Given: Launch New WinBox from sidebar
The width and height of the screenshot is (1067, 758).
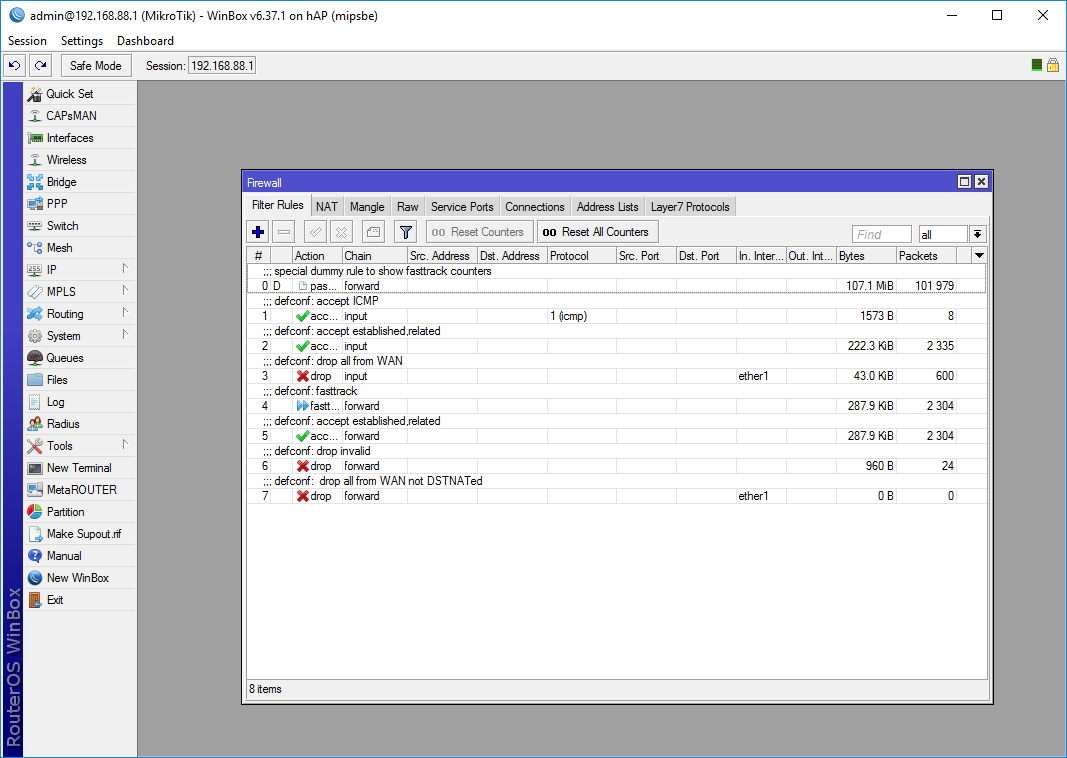Looking at the screenshot, I should click(80, 578).
